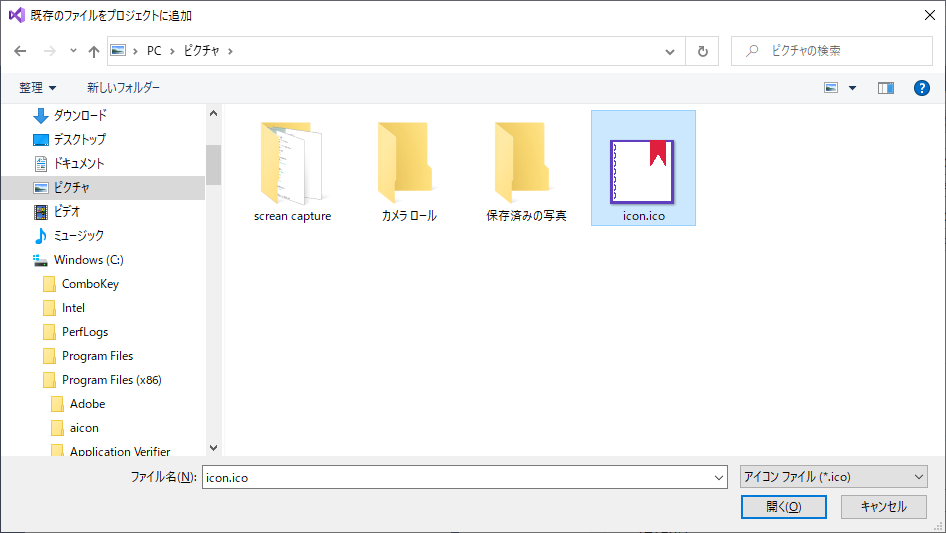The width and height of the screenshot is (946, 533).
Task: Select the screan capture folder
Action: (x=293, y=171)
